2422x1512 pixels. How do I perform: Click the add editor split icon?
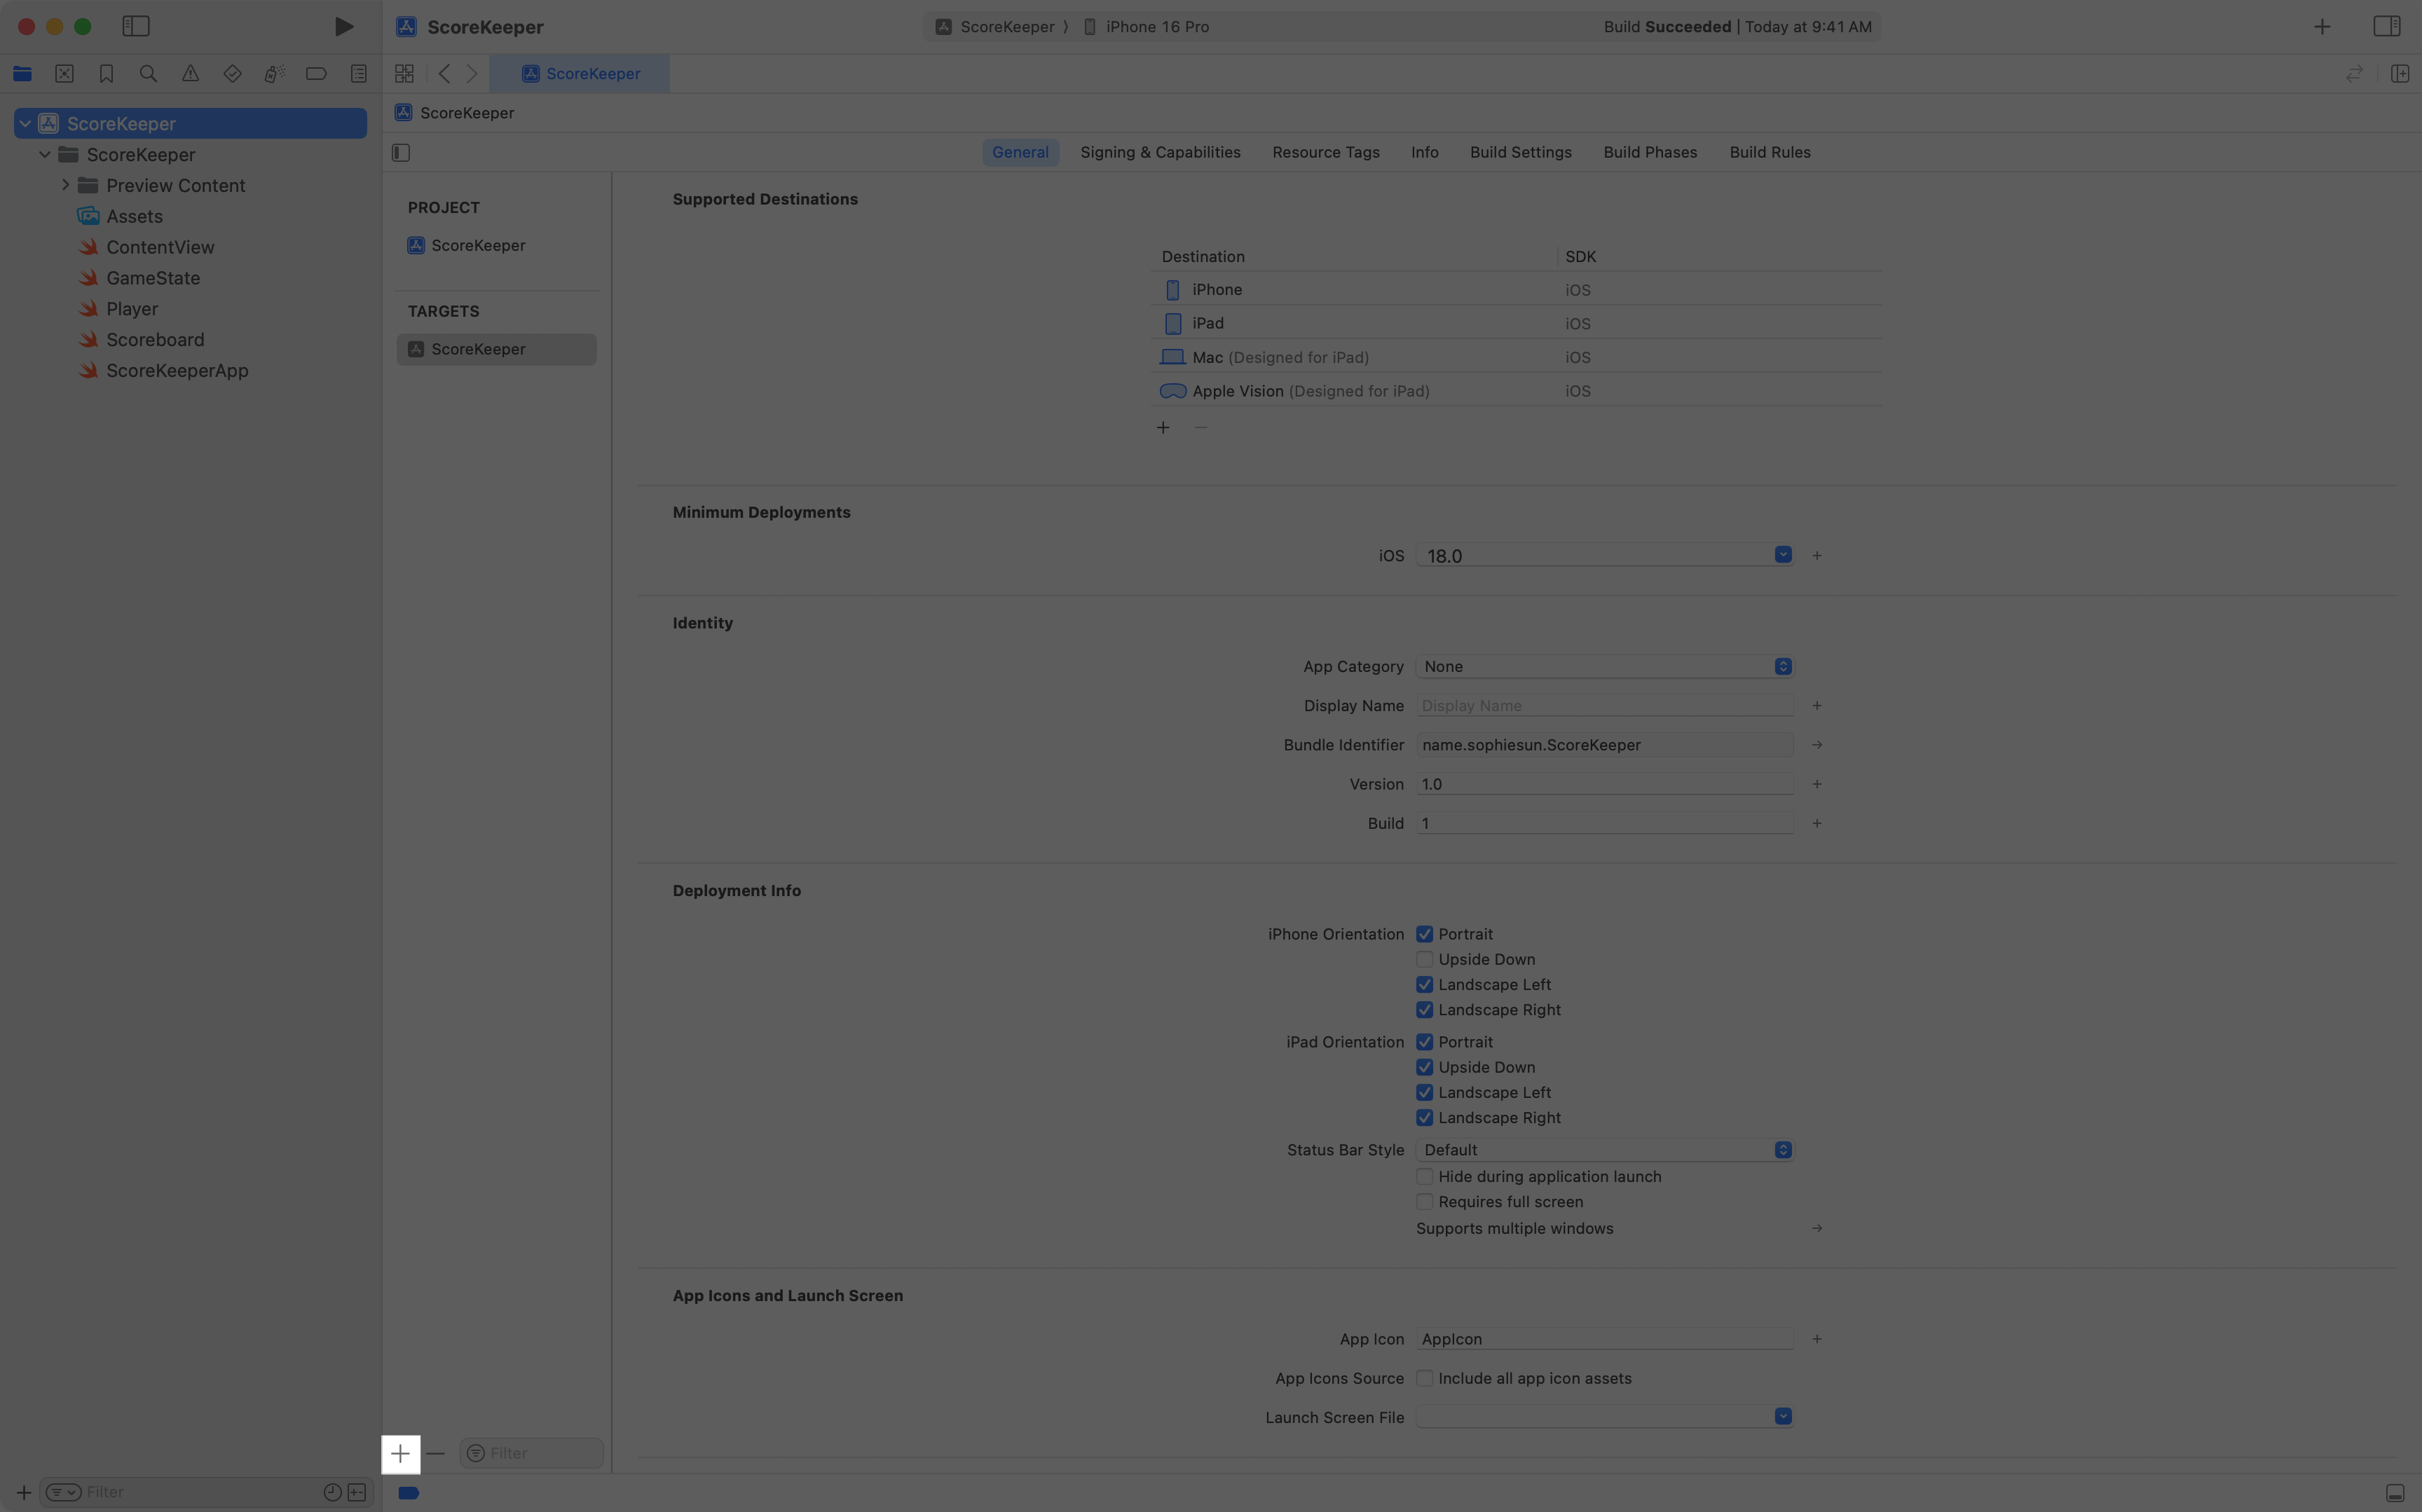[x=2400, y=74]
